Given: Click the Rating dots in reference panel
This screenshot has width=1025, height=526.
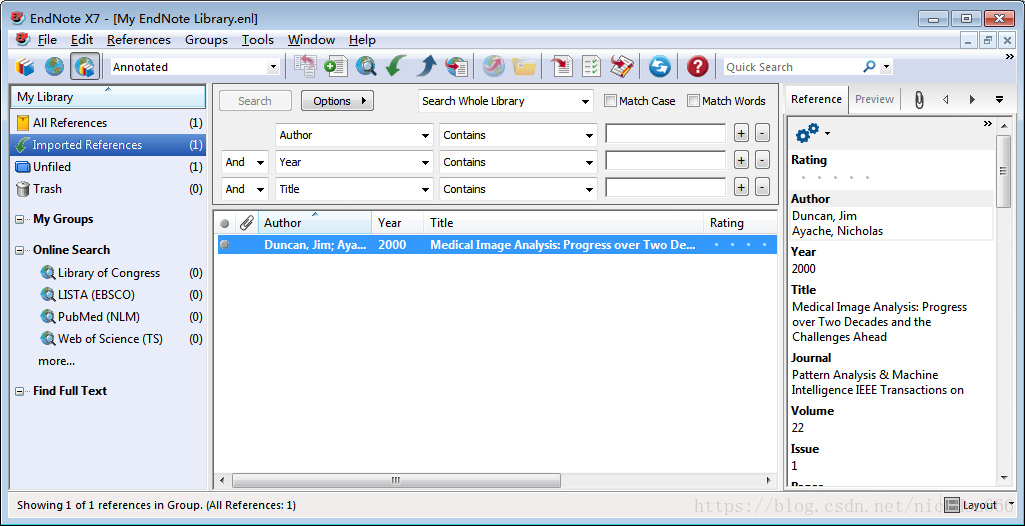Looking at the screenshot, I should click(x=835, y=177).
